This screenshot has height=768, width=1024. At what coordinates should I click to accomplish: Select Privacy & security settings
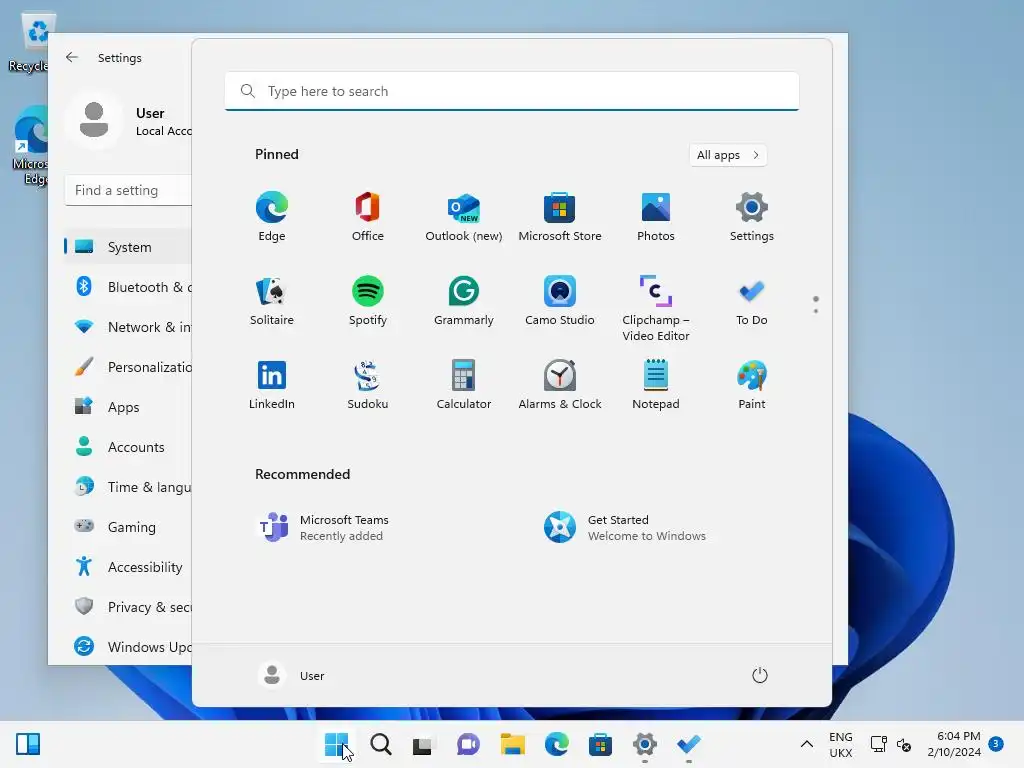(x=128, y=607)
